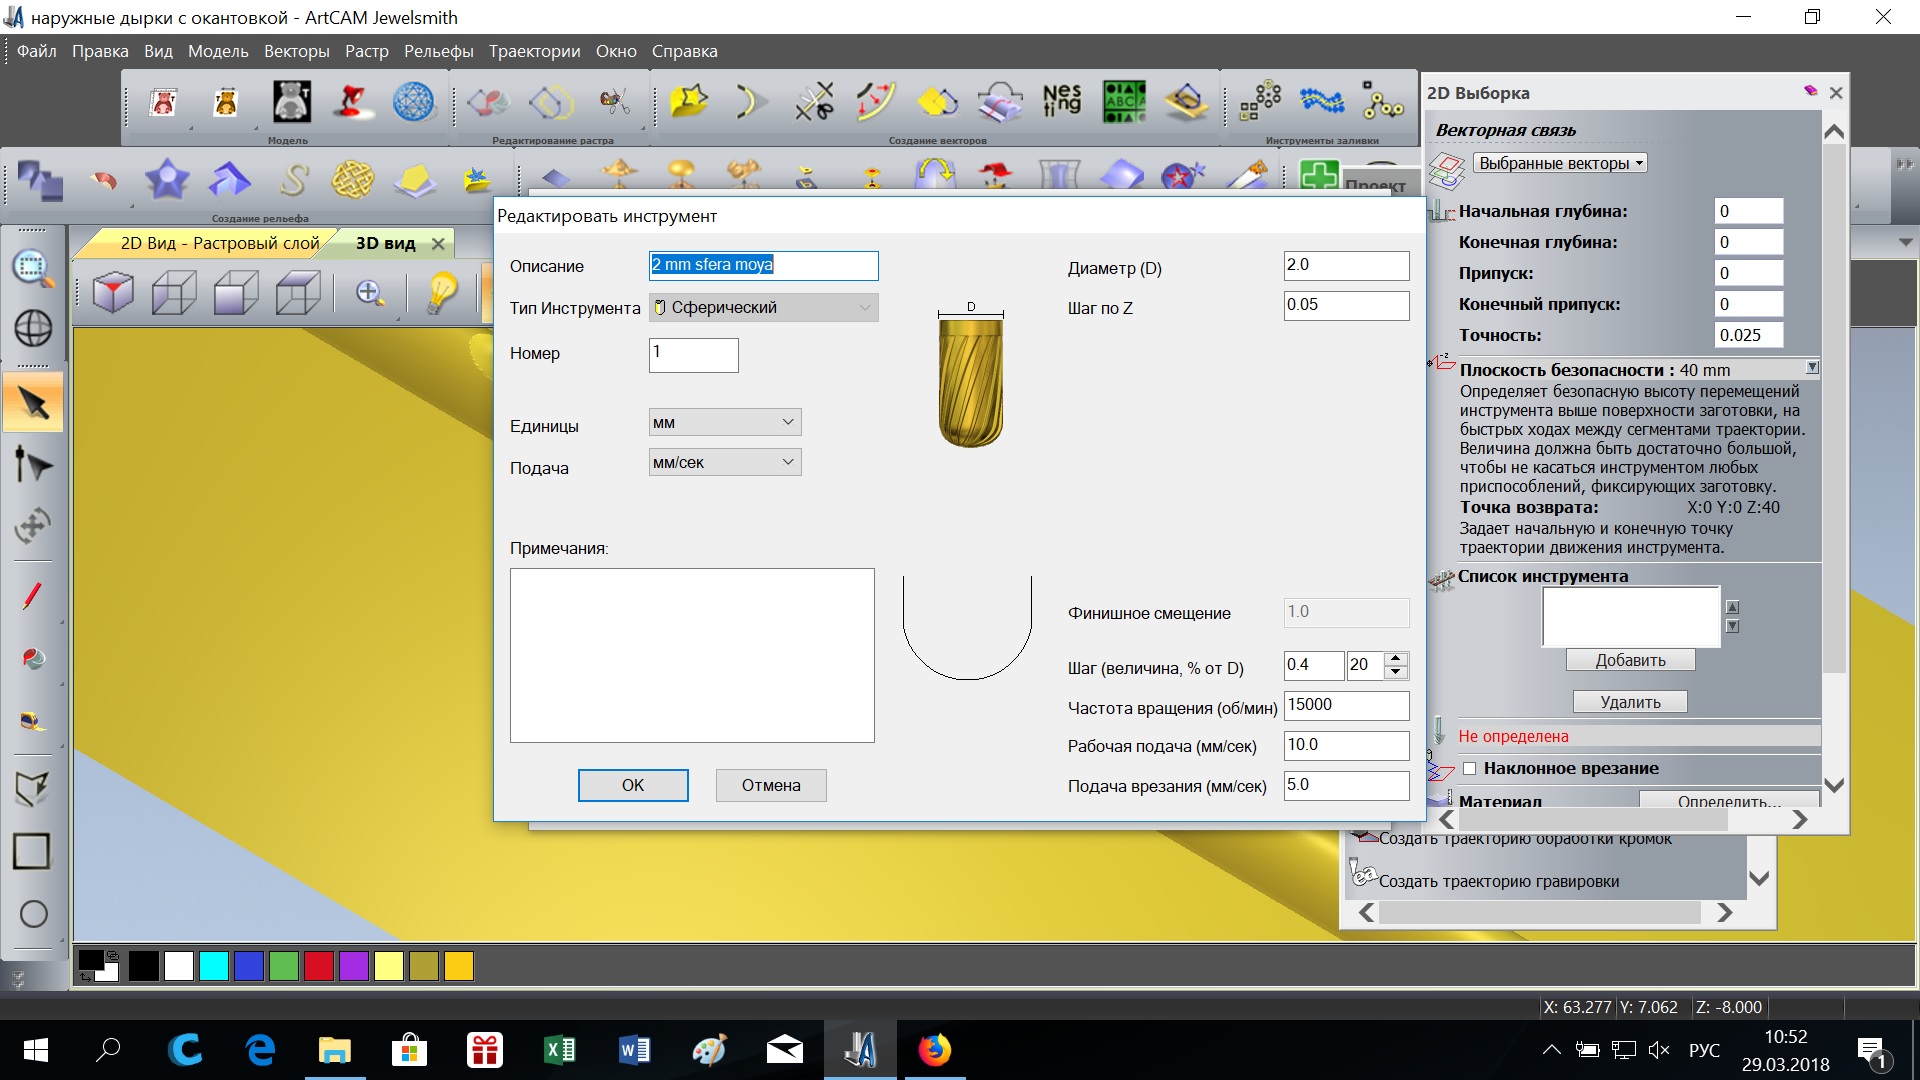Open the Единицы units dropdown
Image resolution: width=1920 pixels, height=1080 pixels.
(725, 422)
